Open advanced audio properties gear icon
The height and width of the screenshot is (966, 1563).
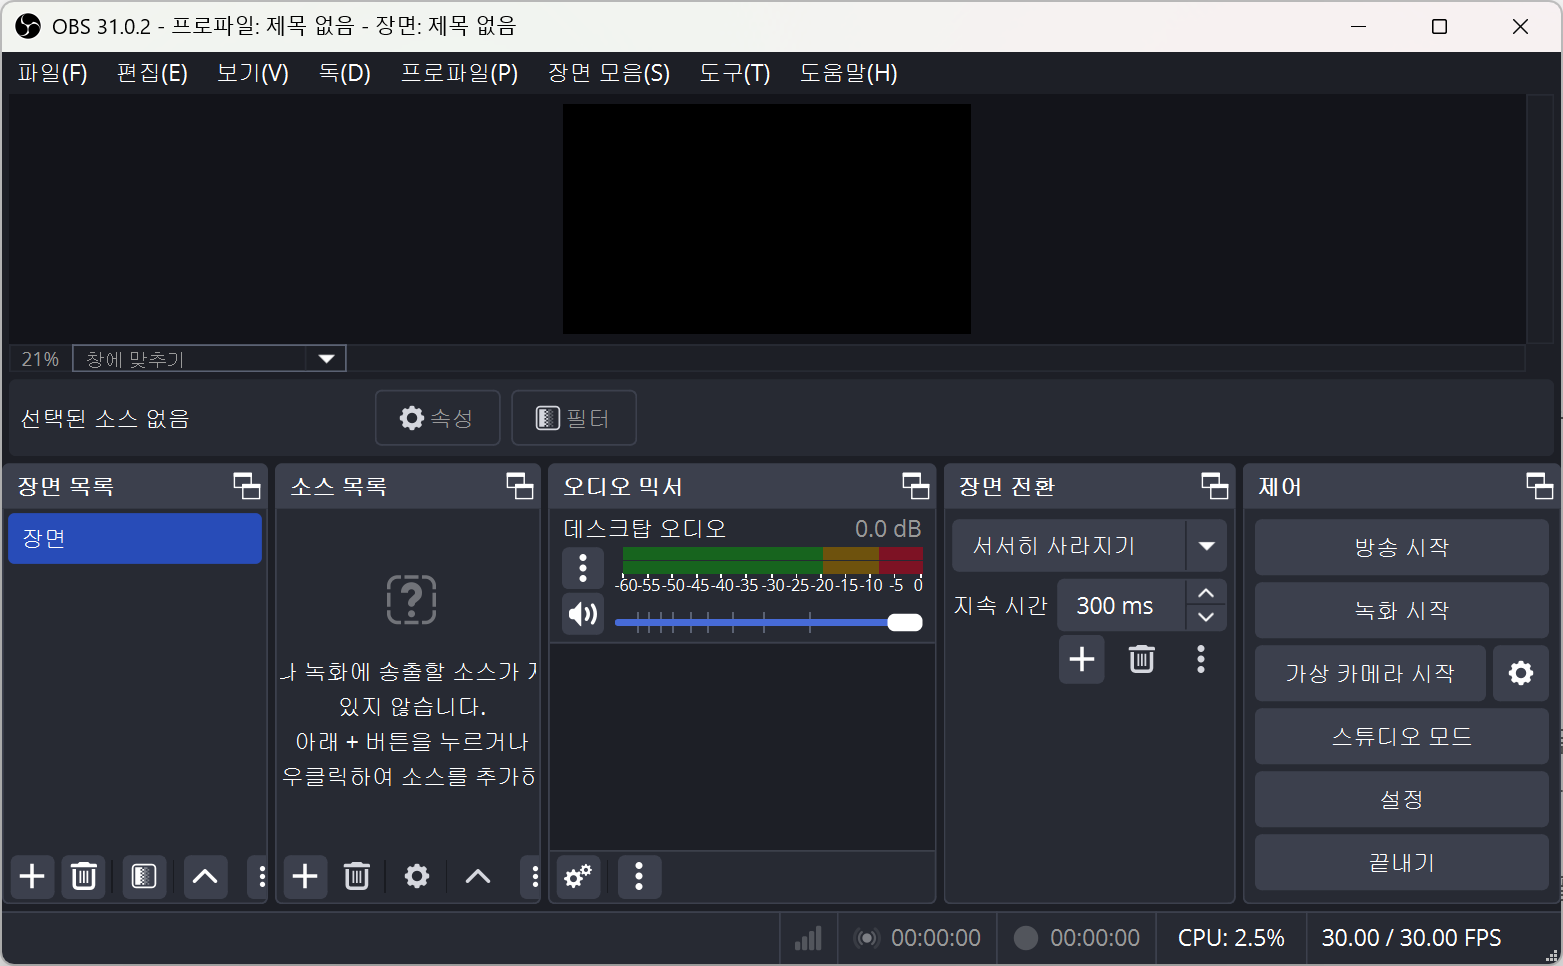click(x=578, y=877)
